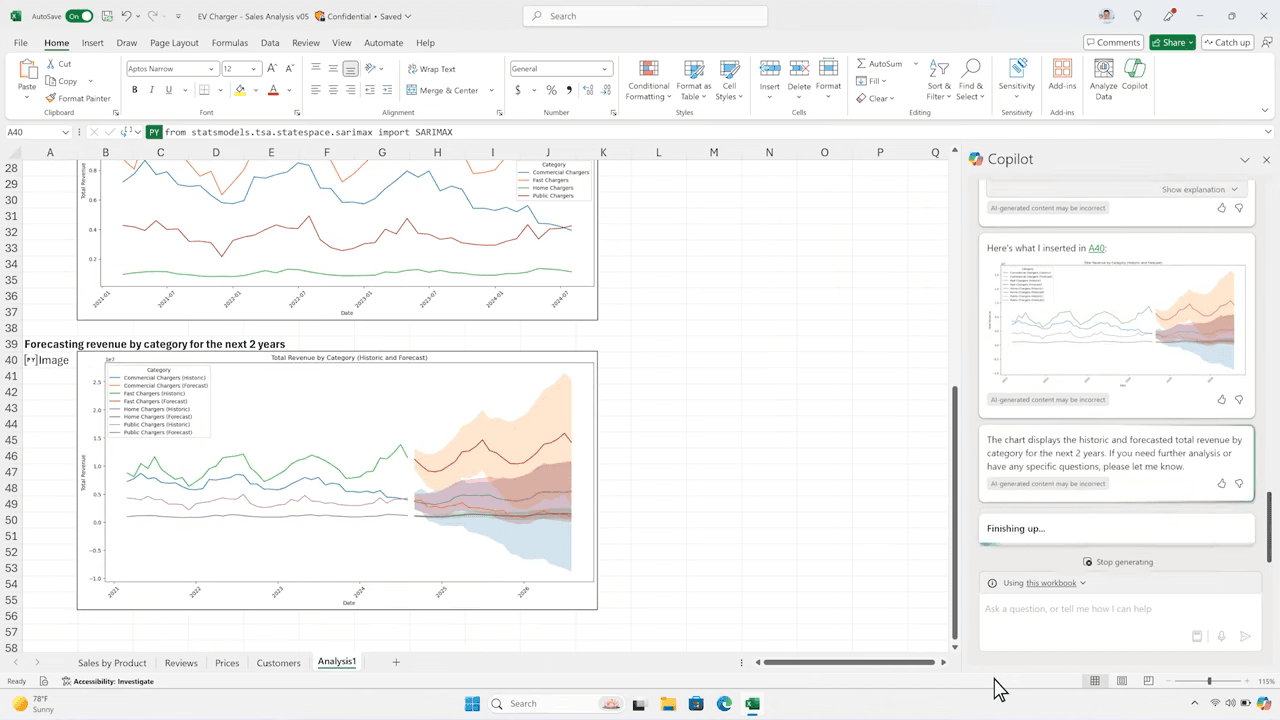Toggle Bold formatting

[x=135, y=90]
